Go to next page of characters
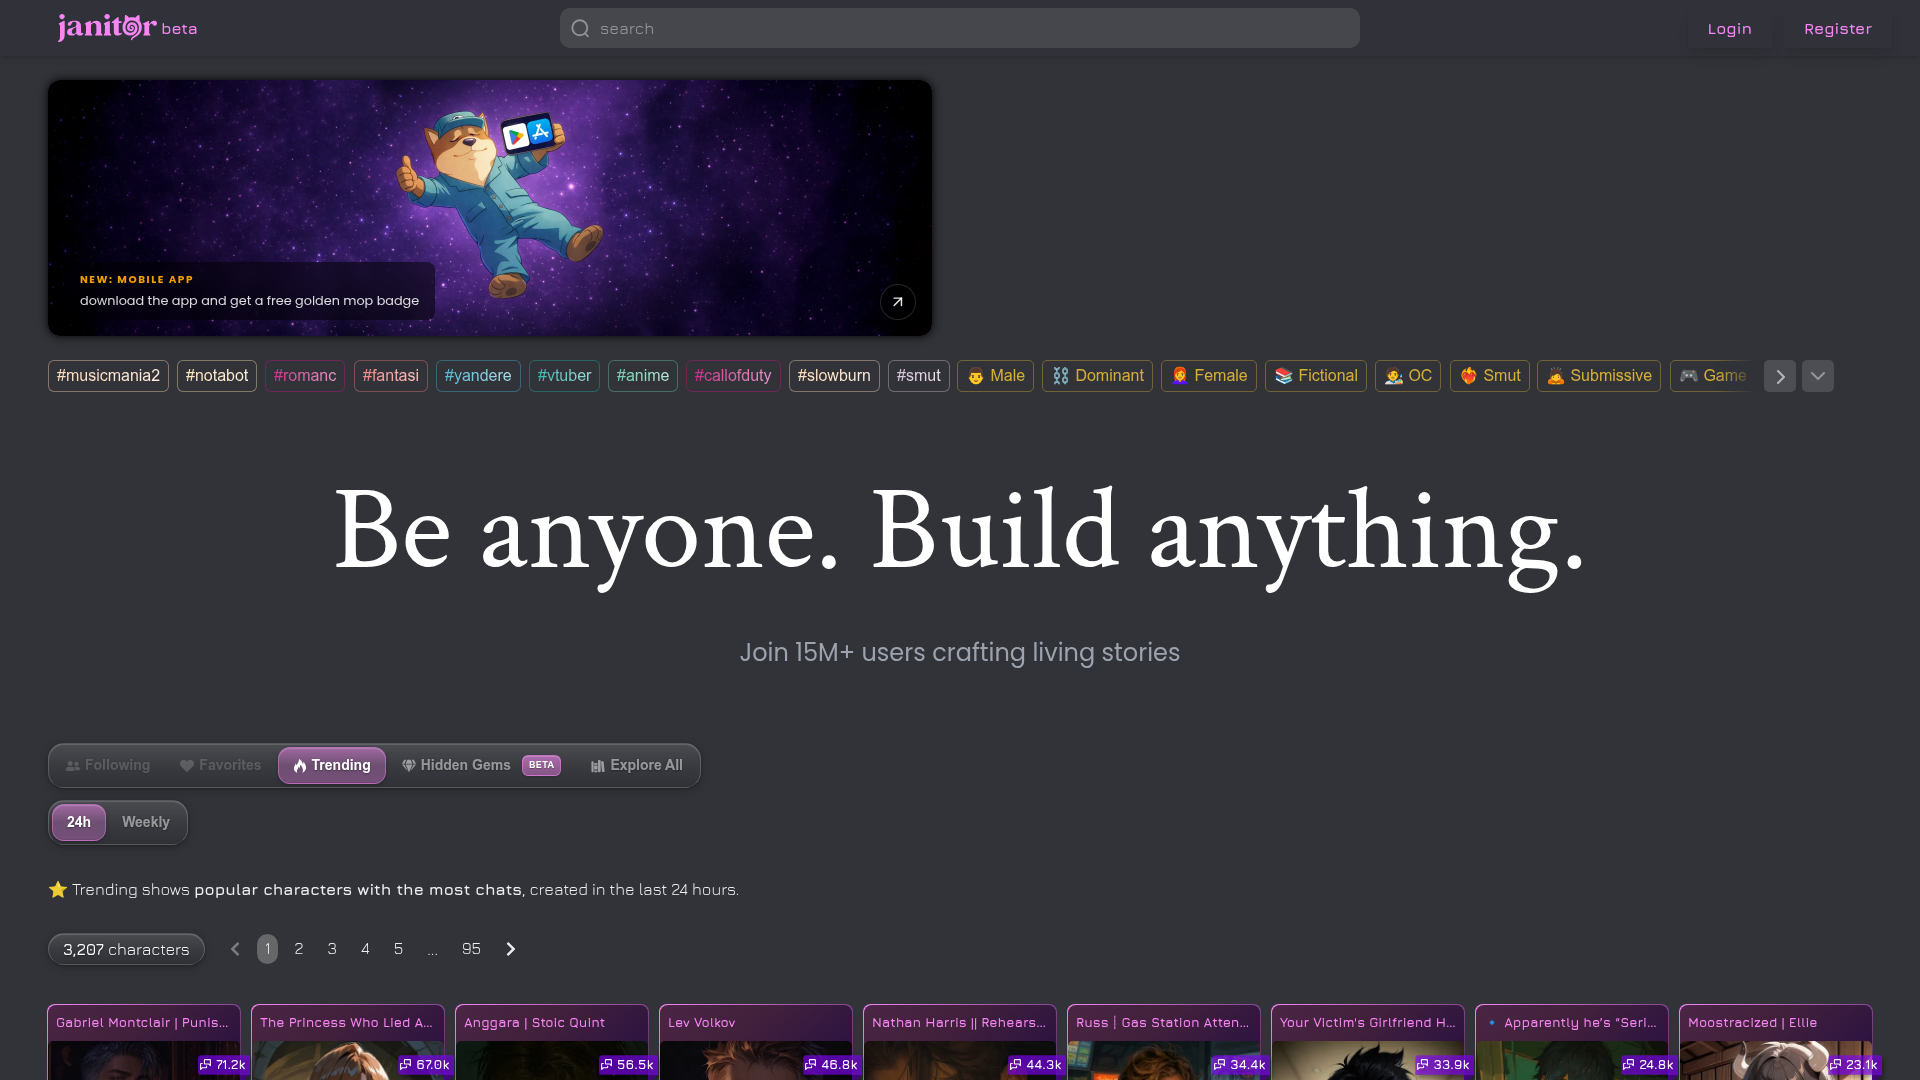1920x1080 pixels. [510, 949]
